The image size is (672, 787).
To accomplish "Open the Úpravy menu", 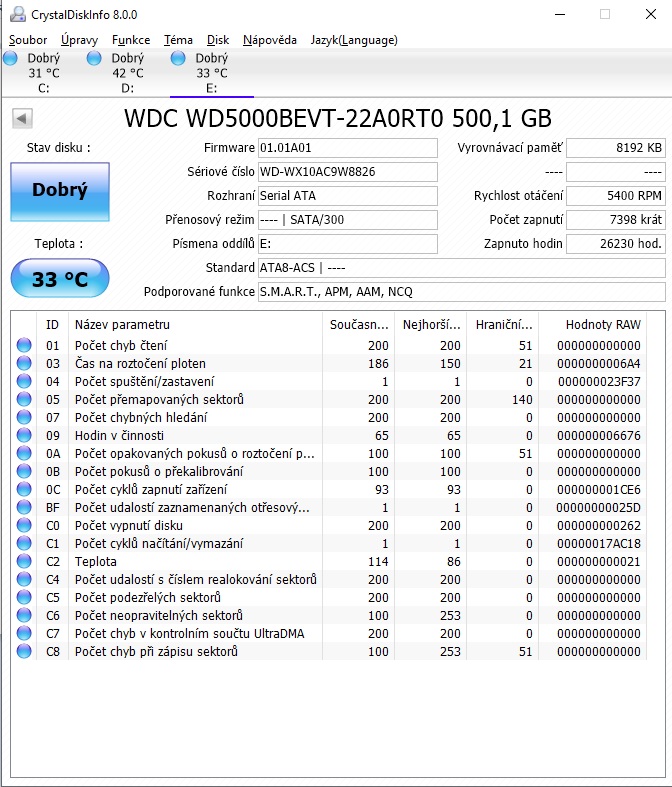I will point(79,40).
